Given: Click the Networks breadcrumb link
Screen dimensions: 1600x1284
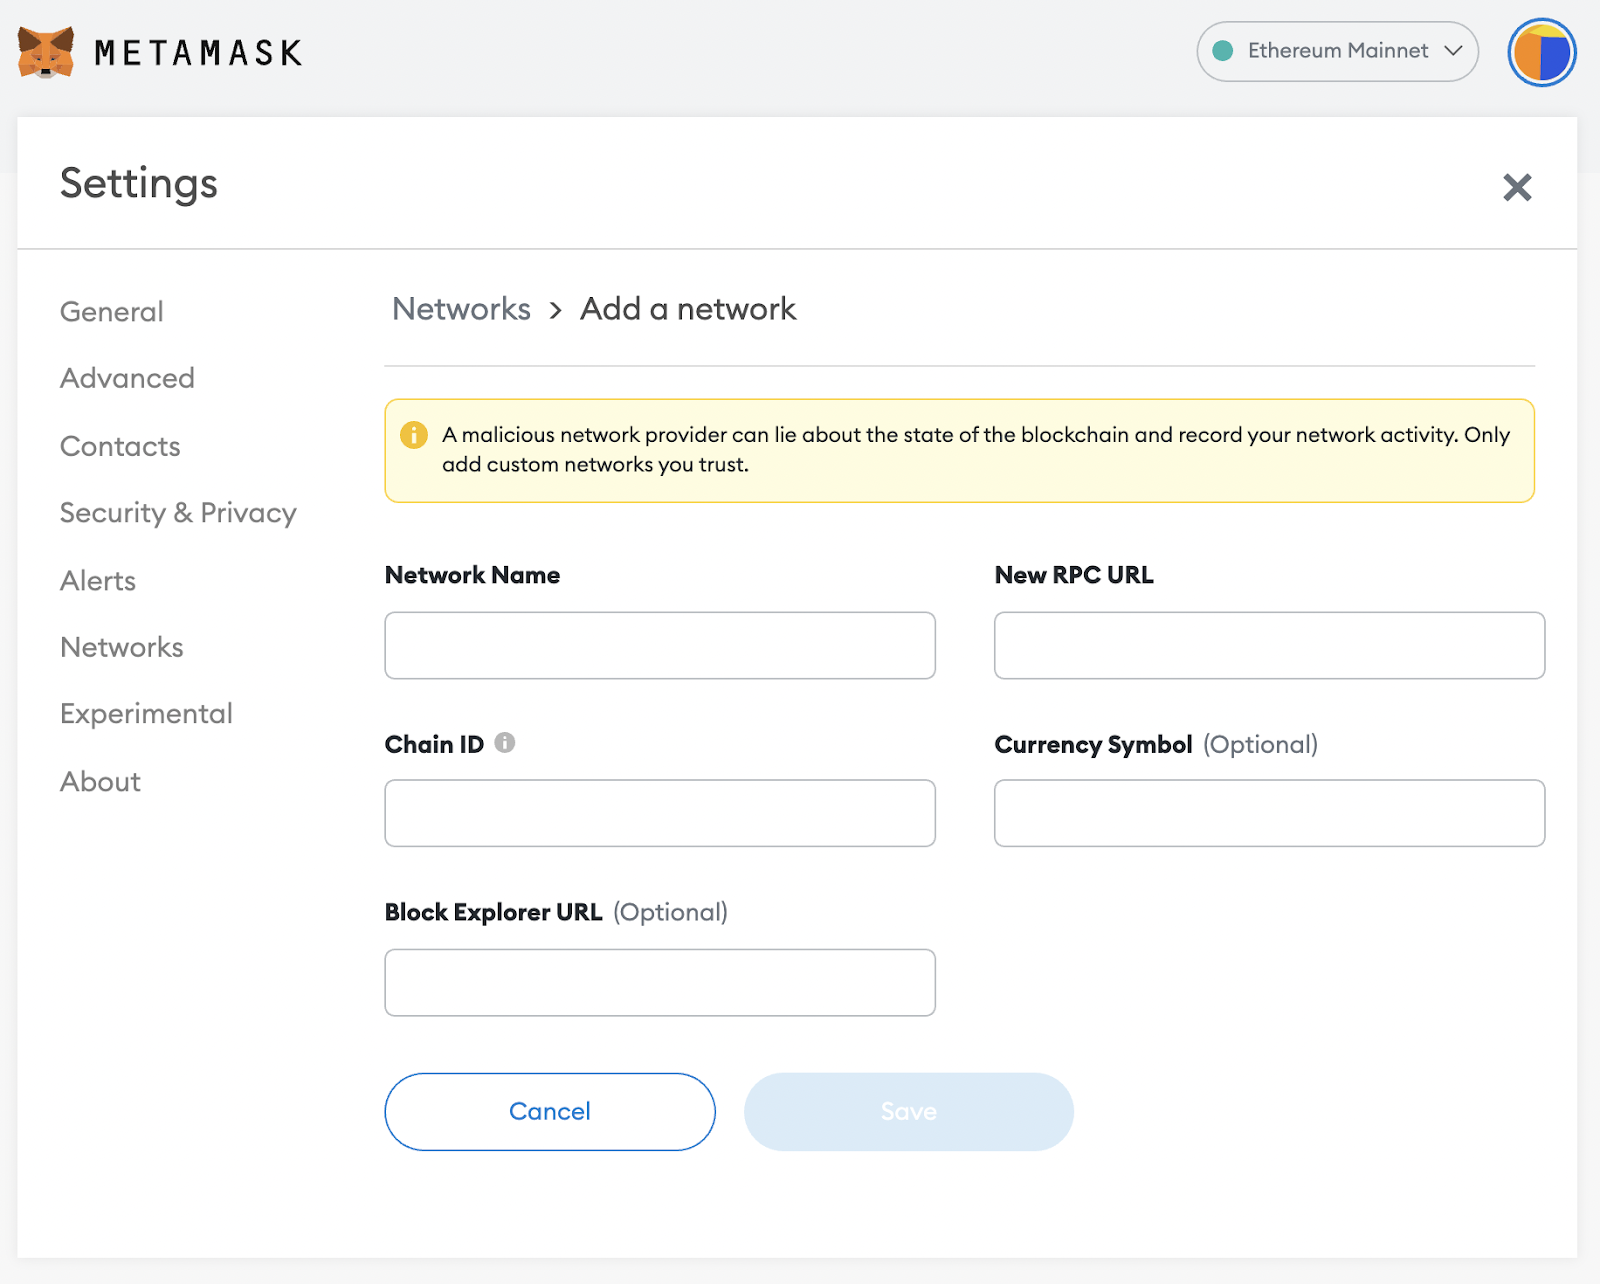Looking at the screenshot, I should tap(461, 309).
